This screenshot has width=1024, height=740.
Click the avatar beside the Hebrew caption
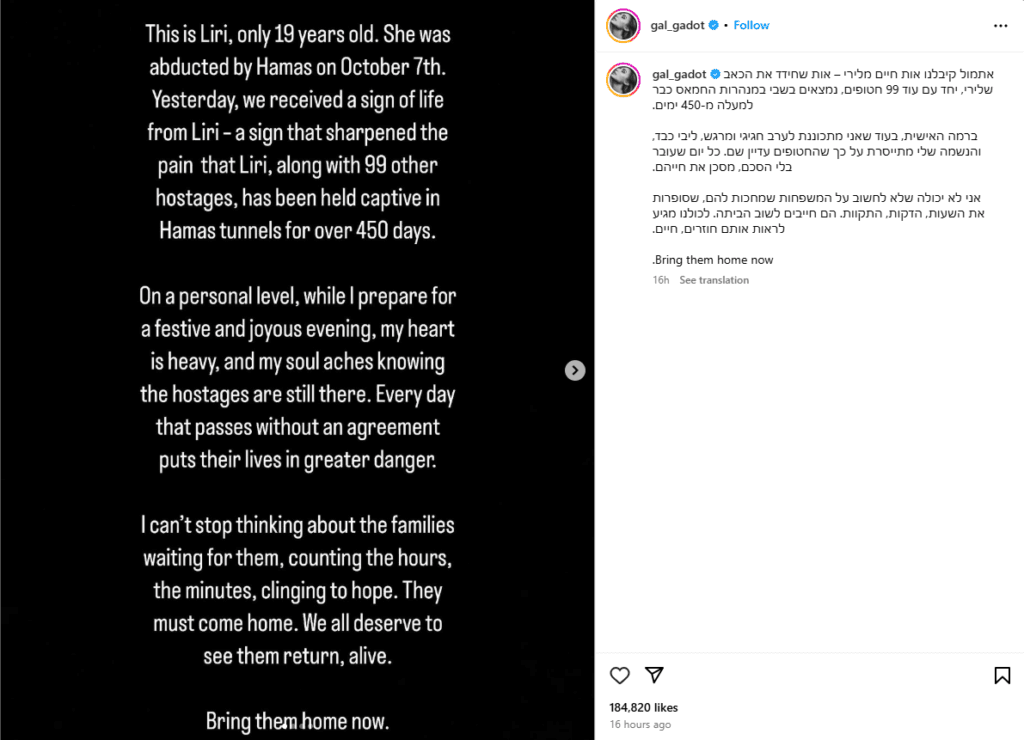click(624, 78)
